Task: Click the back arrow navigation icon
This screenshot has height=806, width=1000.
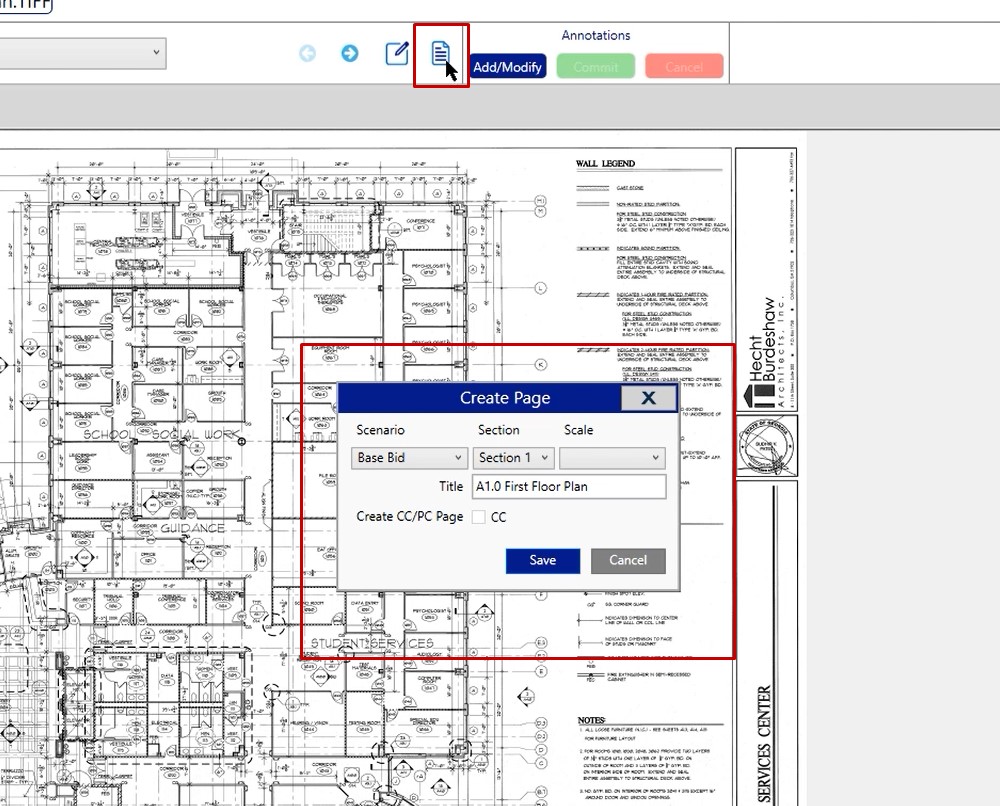Action: (308, 54)
